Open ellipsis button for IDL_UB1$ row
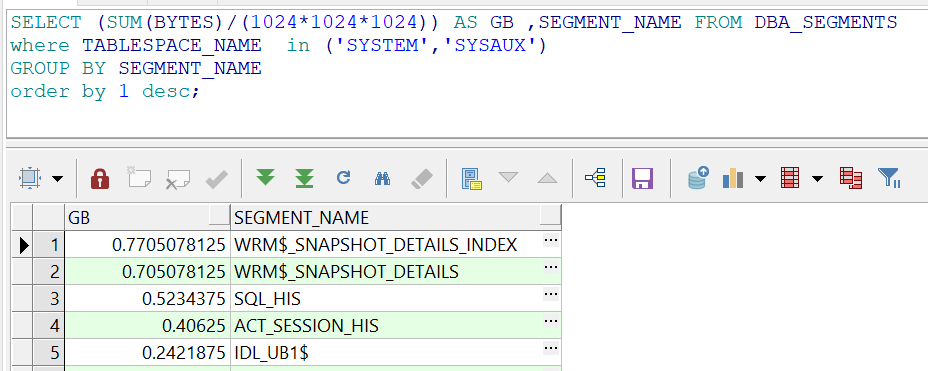 (x=551, y=349)
